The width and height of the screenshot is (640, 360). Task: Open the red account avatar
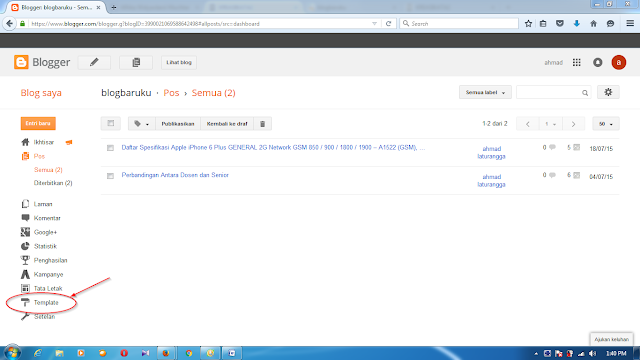pos(619,62)
